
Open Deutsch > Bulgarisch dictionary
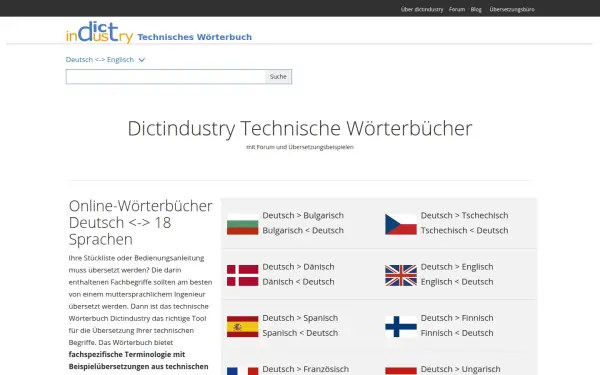tap(303, 215)
